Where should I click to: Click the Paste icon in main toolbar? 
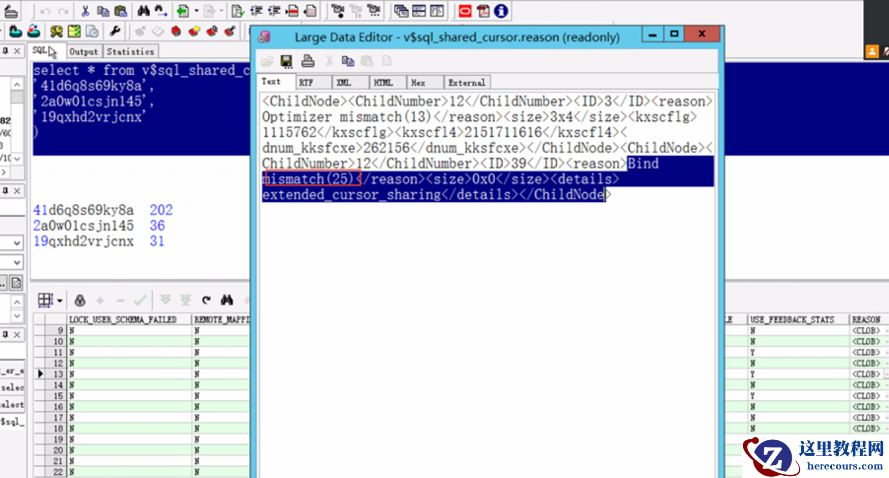(x=120, y=11)
